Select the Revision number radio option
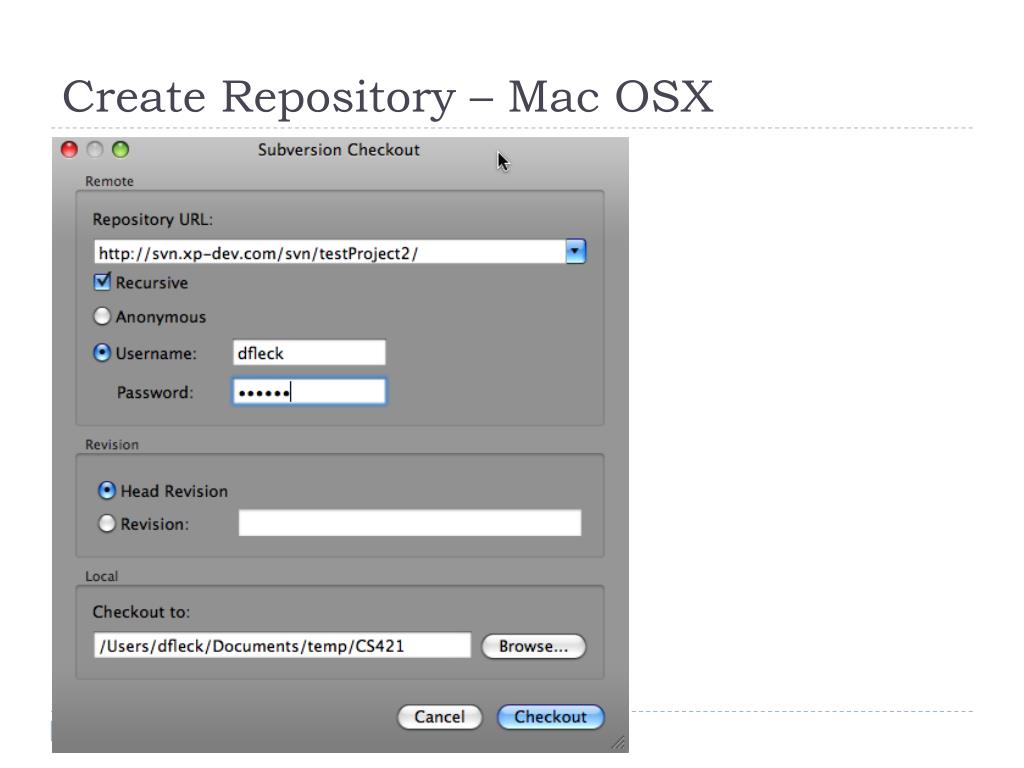Viewport: 1024px width, 768px height. (106, 524)
